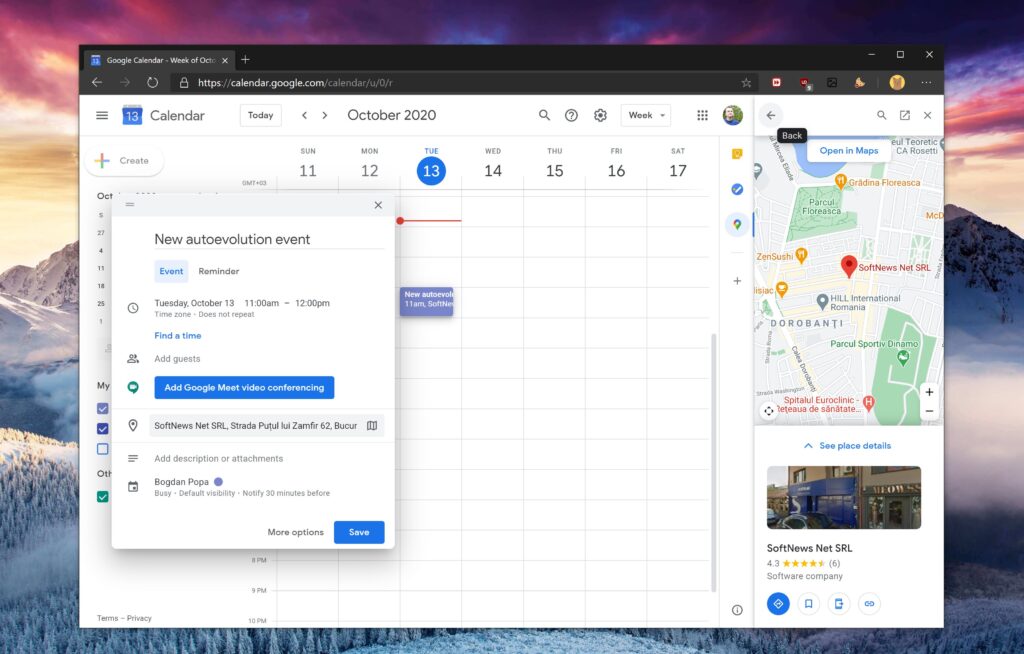1024x654 pixels.
Task: Uncheck the first My calendars checkbox
Action: (x=103, y=408)
